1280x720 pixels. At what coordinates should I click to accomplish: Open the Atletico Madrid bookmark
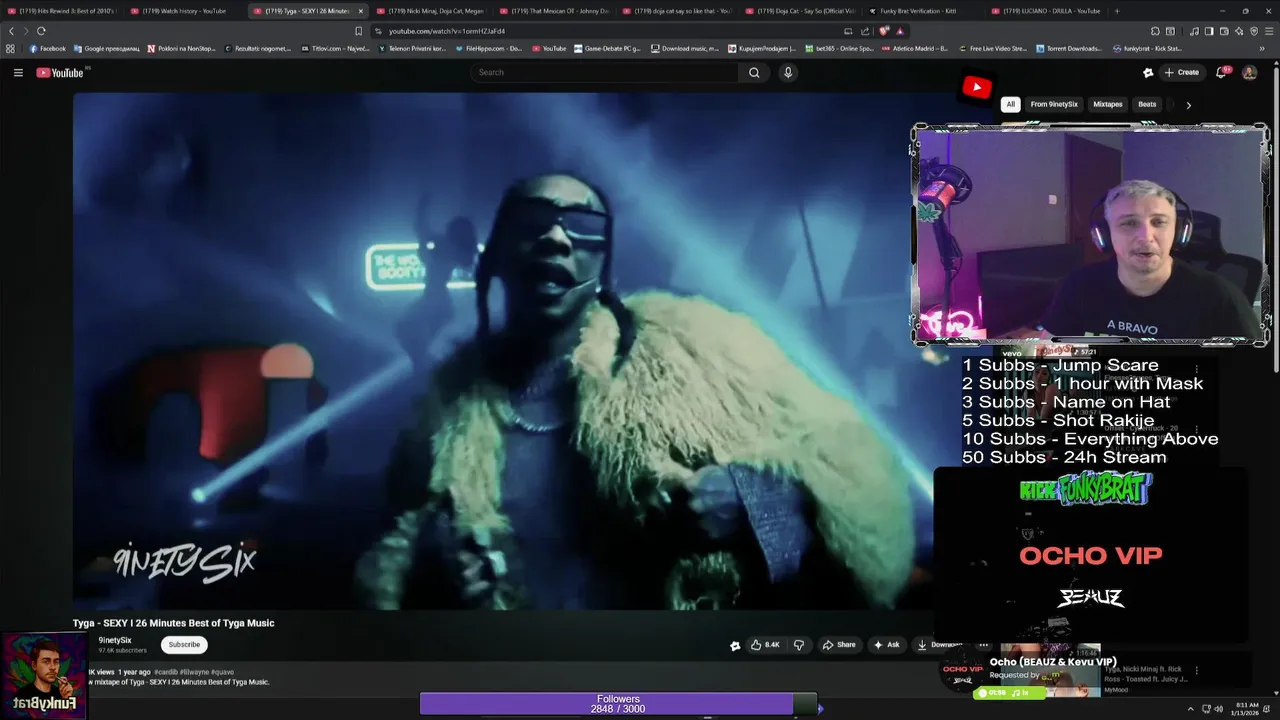click(914, 48)
